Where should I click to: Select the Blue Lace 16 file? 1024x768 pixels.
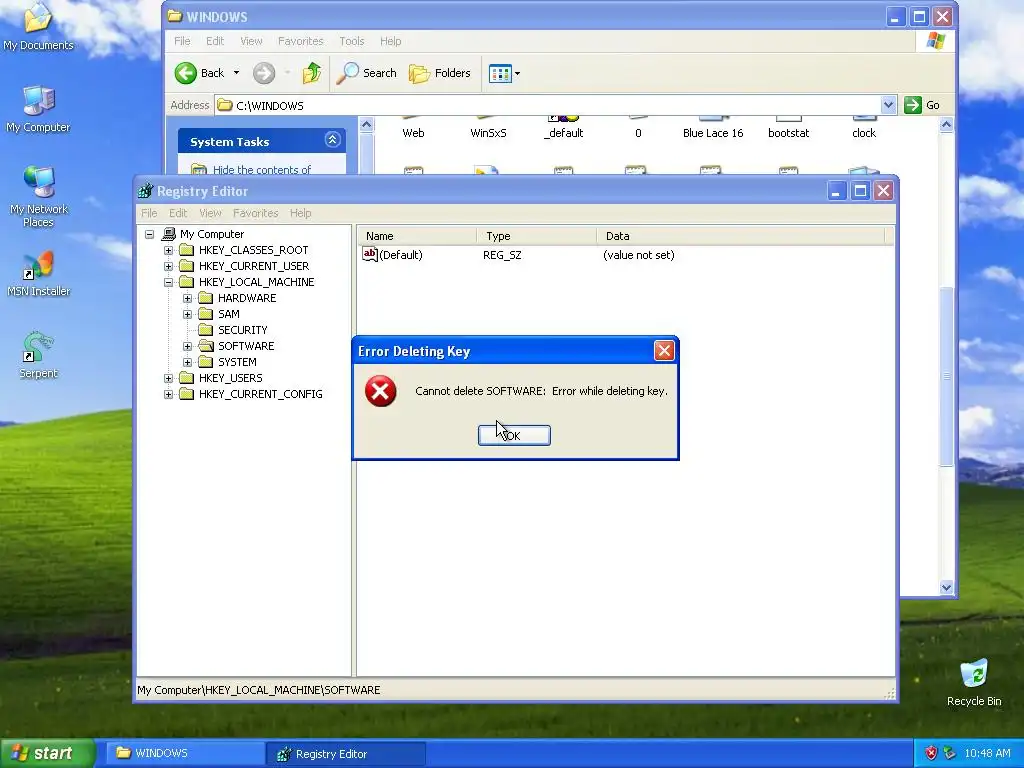pyautogui.click(x=713, y=133)
